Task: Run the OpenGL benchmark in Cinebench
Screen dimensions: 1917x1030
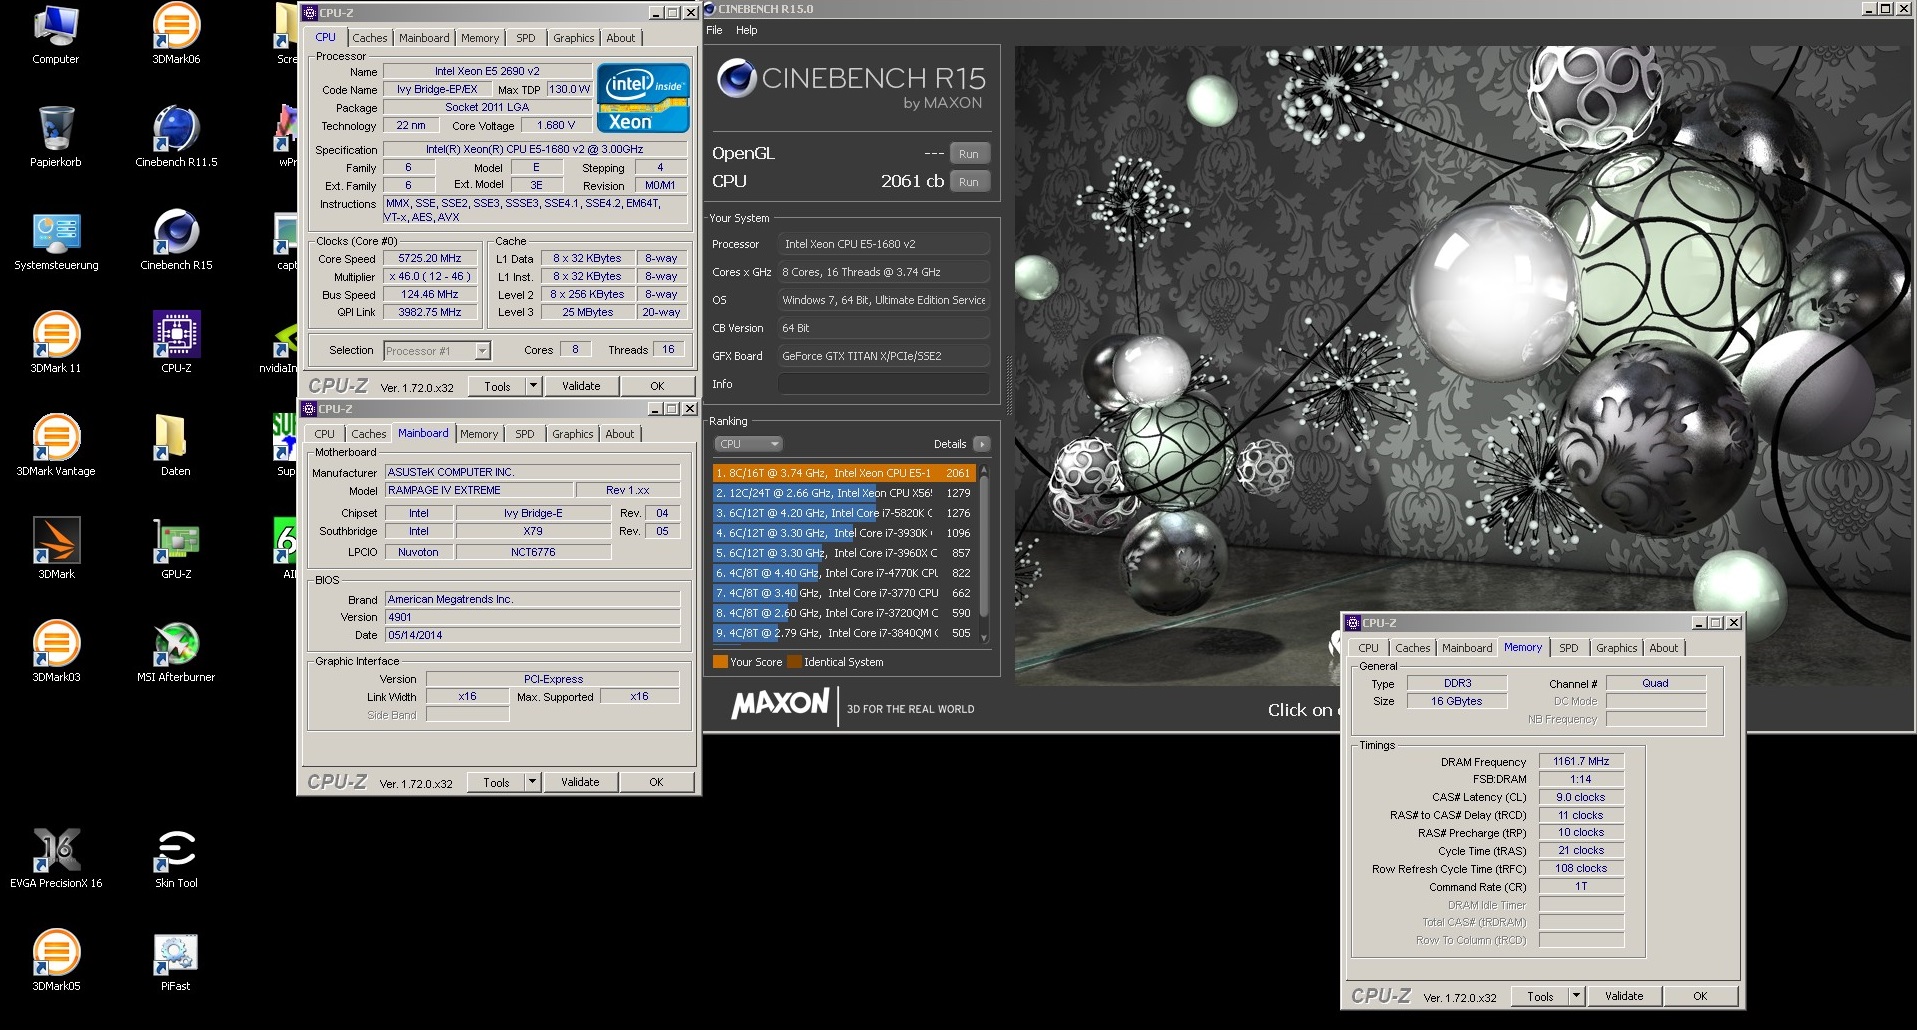Action: click(969, 154)
